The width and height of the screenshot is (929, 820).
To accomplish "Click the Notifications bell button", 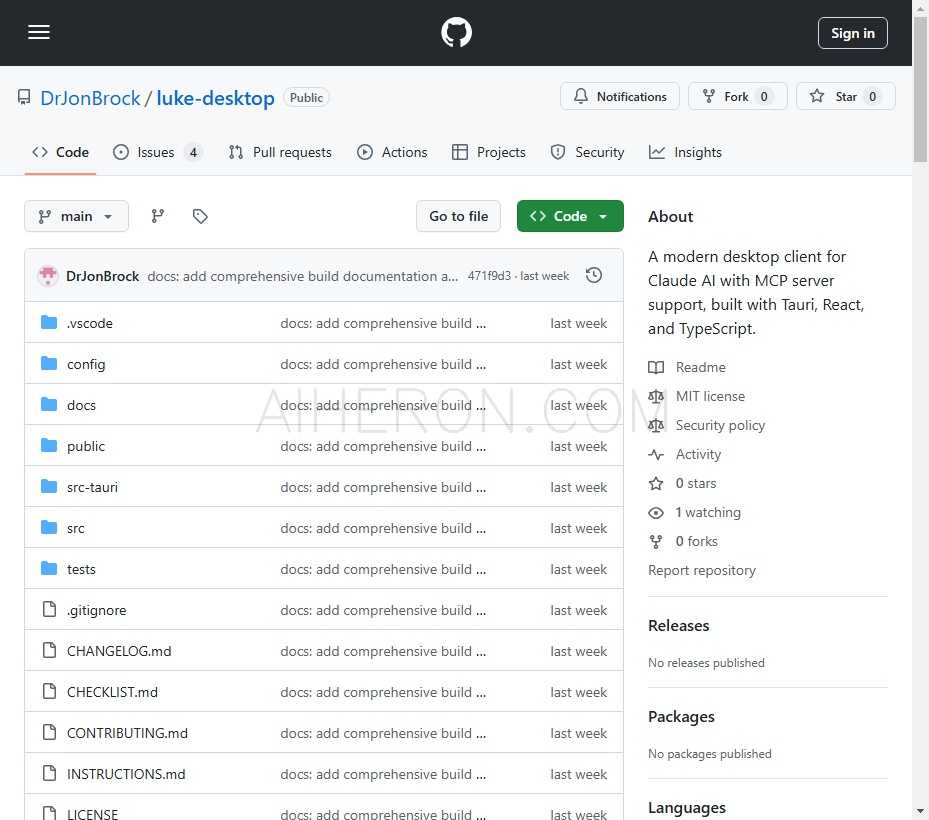I will [x=620, y=97].
